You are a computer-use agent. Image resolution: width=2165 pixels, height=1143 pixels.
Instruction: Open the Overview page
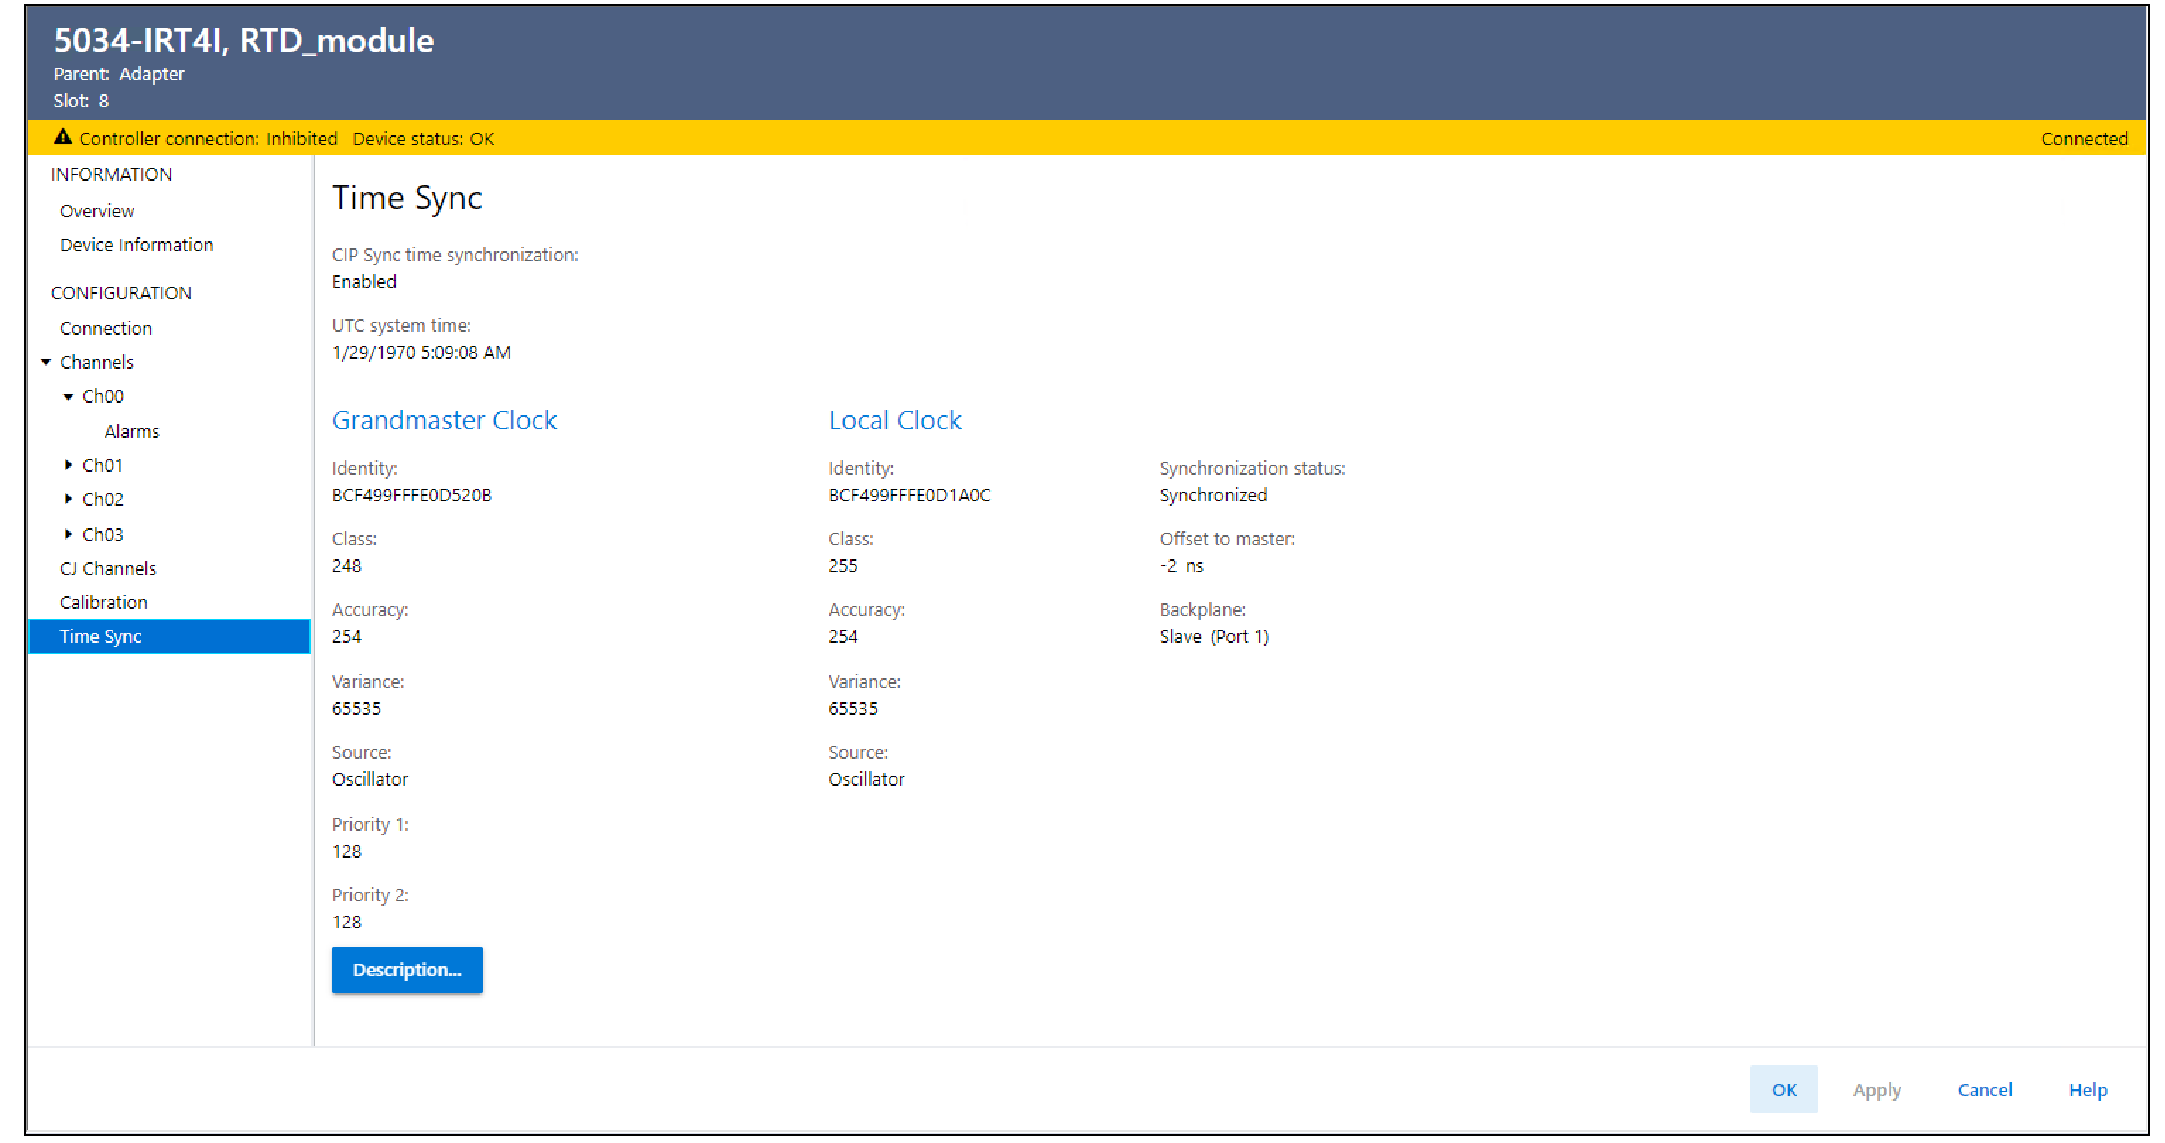coord(97,211)
